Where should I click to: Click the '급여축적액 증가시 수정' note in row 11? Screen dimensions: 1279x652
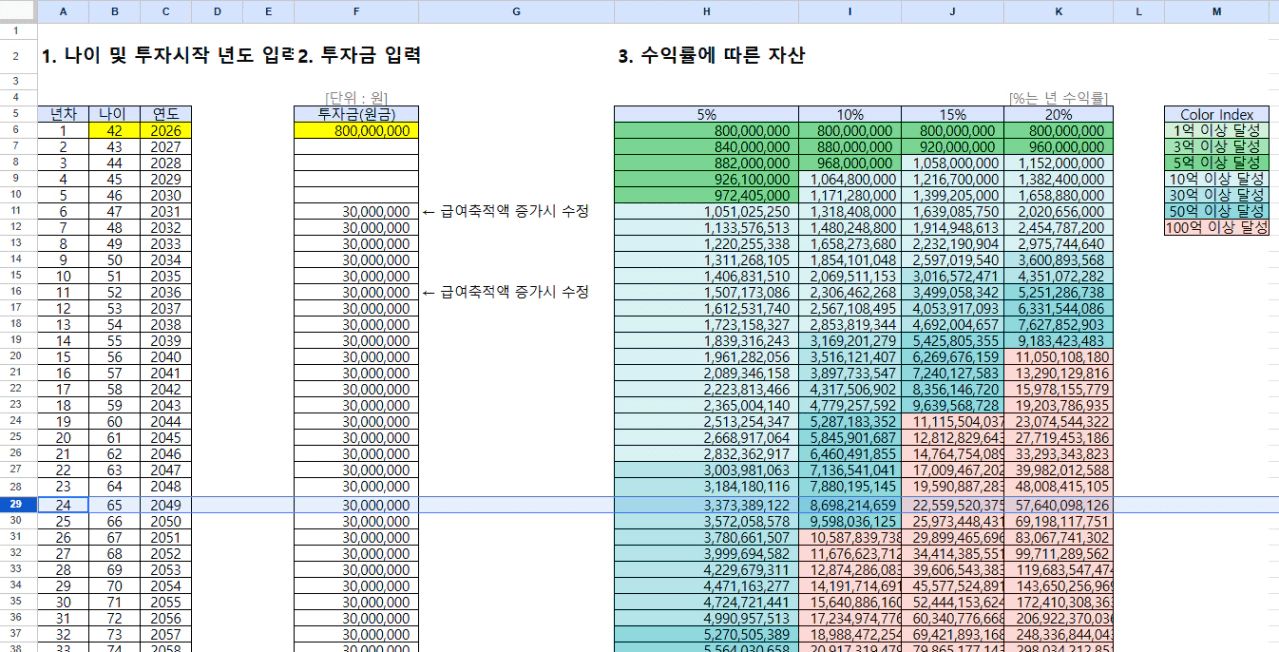point(505,212)
